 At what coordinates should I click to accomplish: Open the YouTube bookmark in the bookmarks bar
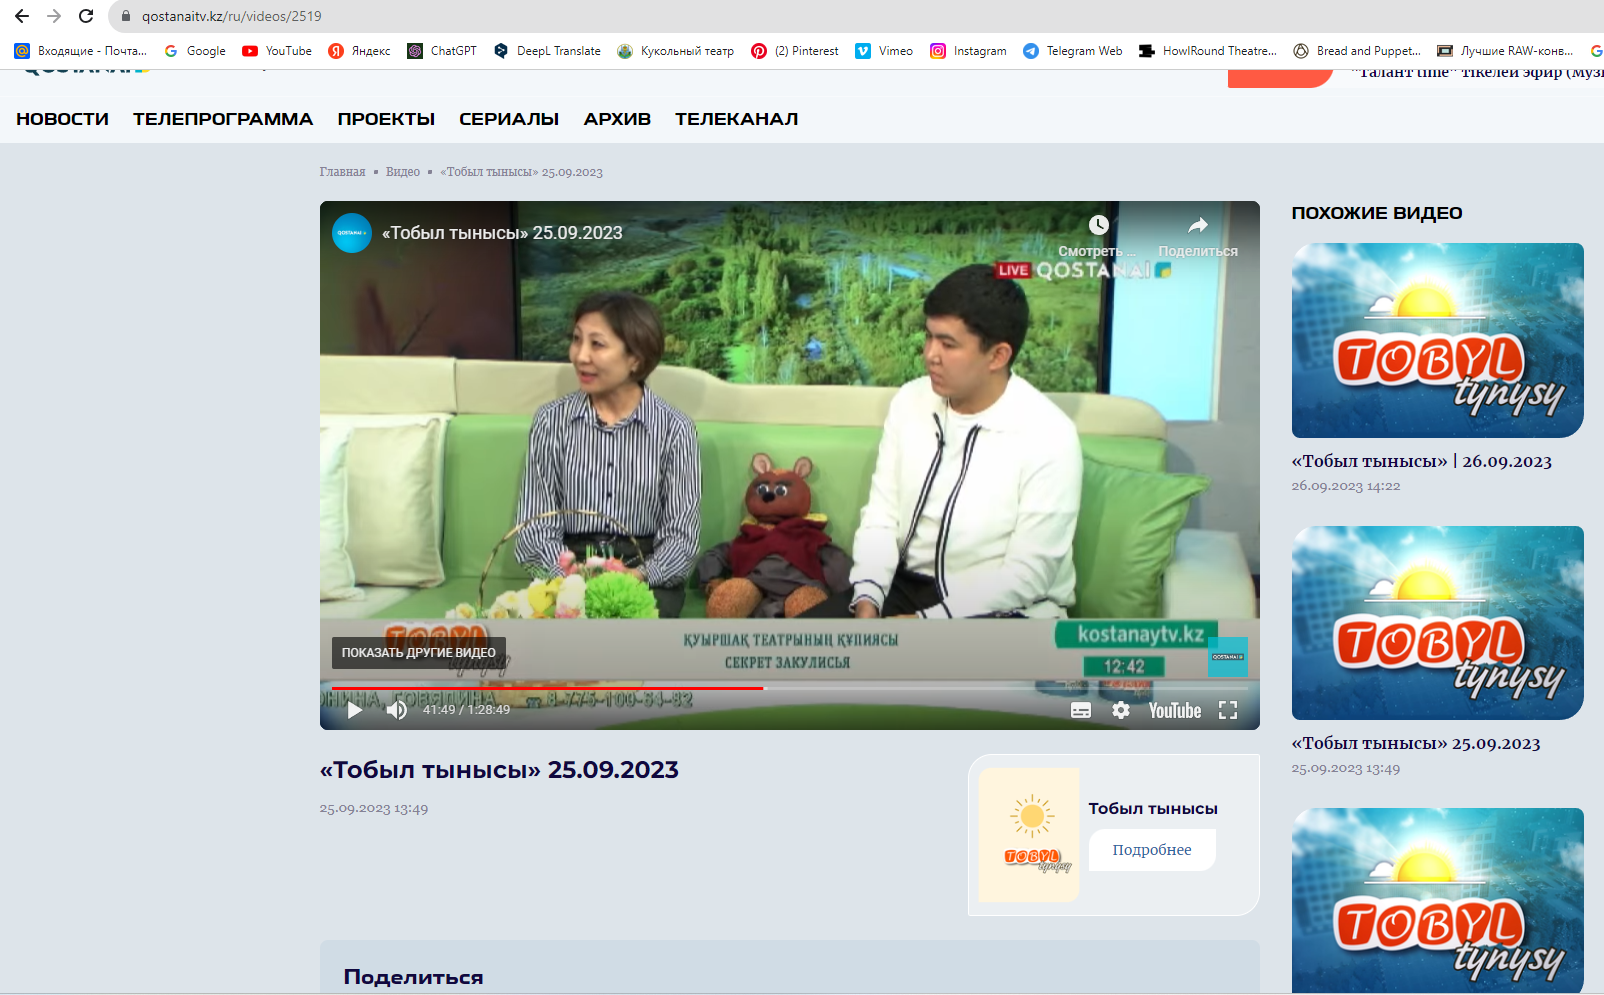(277, 51)
